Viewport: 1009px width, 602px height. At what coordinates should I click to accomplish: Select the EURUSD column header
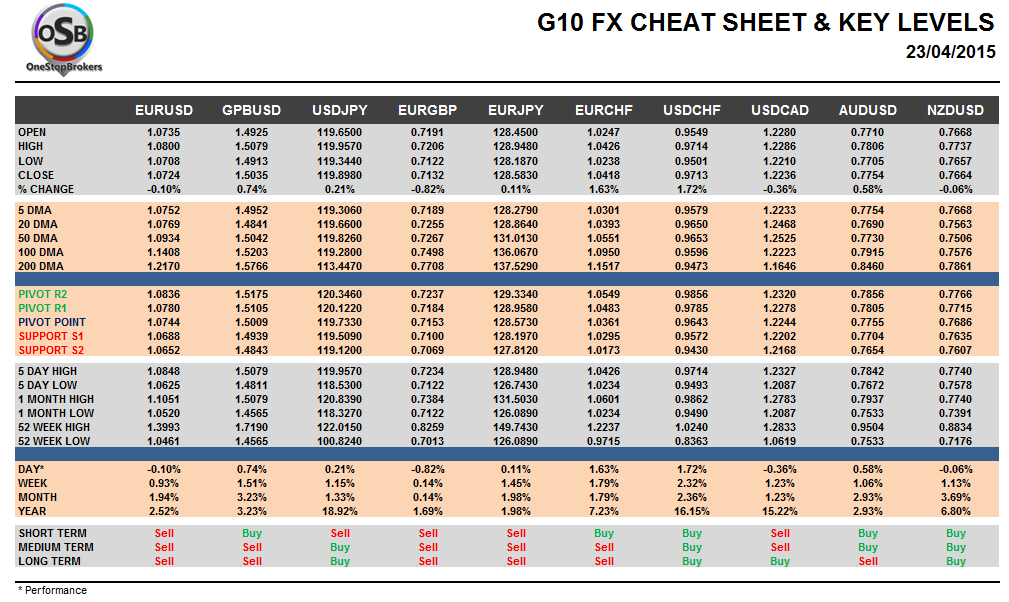[x=164, y=110]
